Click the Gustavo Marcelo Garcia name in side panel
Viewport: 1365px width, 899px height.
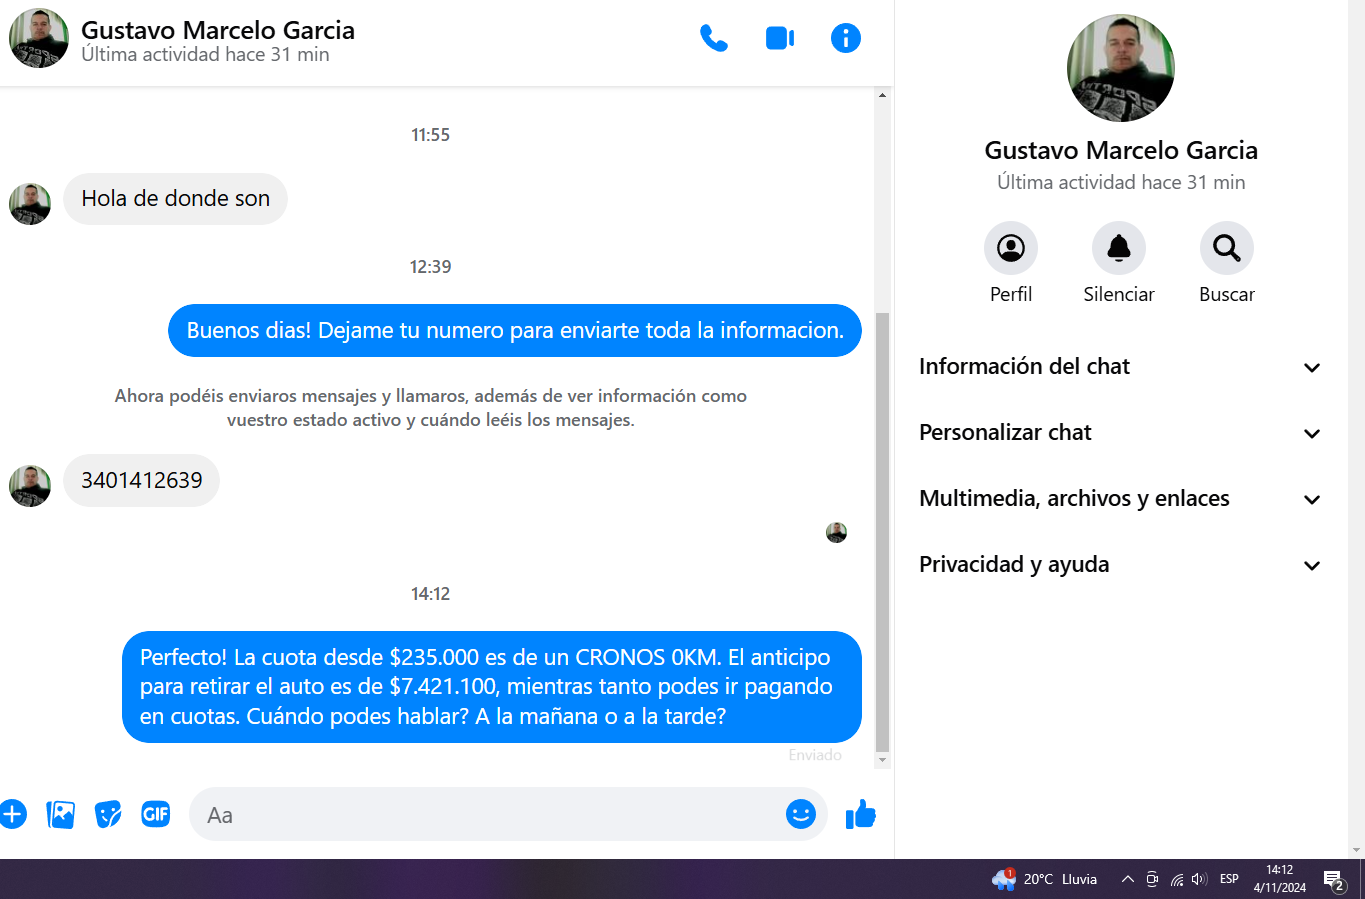pyautogui.click(x=1121, y=150)
